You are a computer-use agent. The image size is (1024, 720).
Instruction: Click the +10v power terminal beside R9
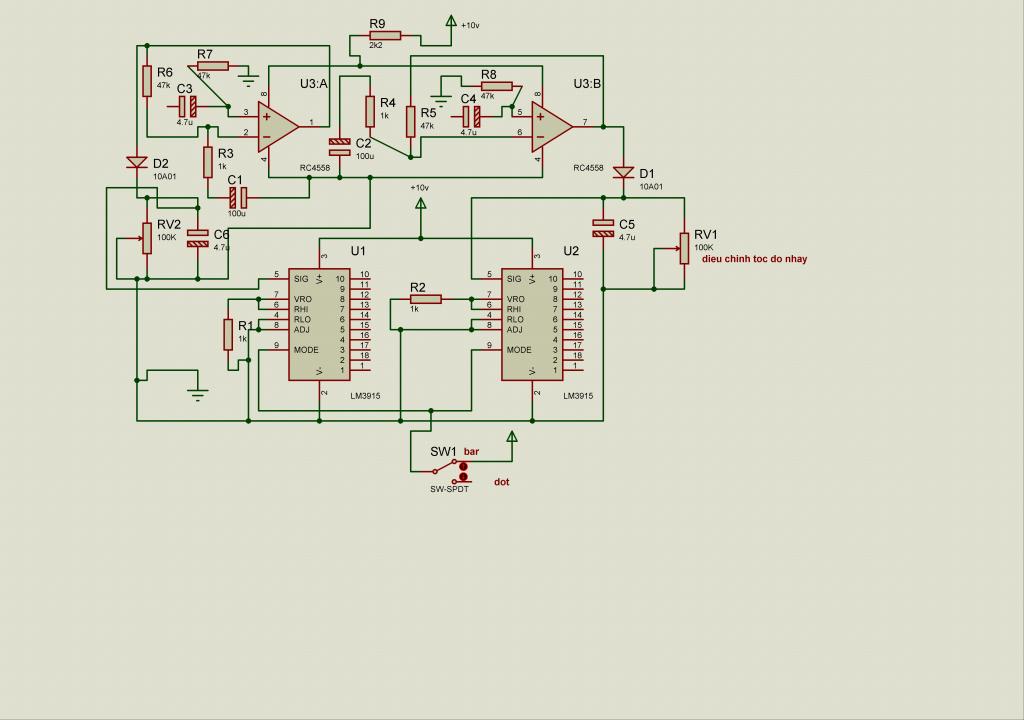pyautogui.click(x=450, y=22)
